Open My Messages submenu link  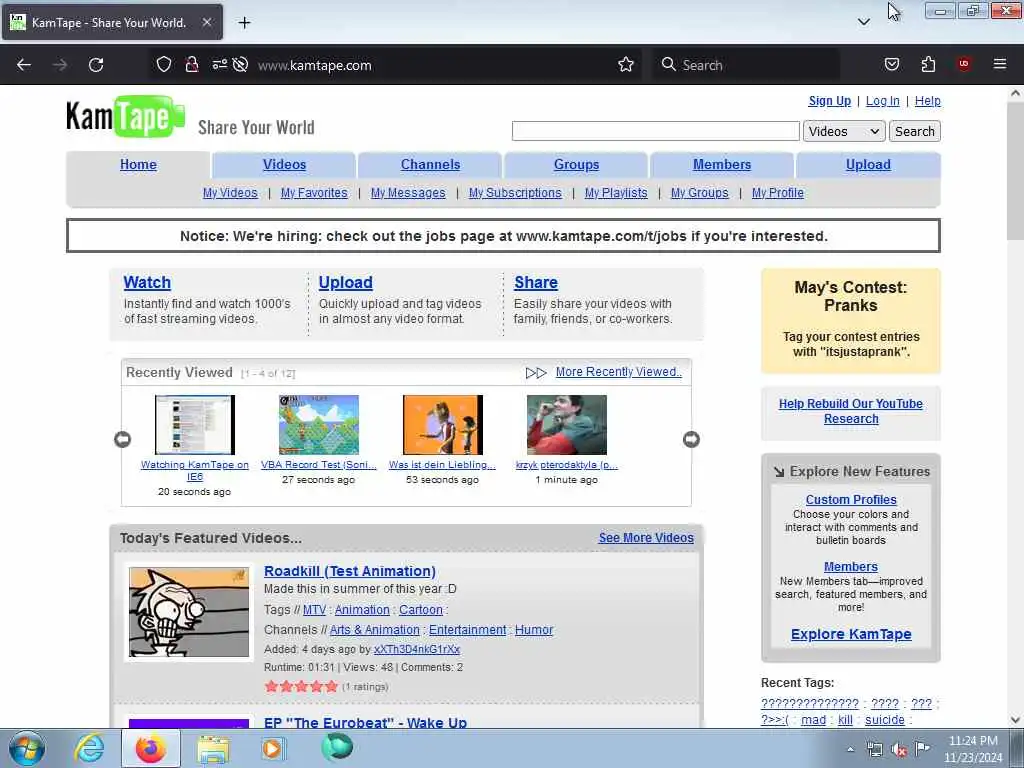[408, 193]
